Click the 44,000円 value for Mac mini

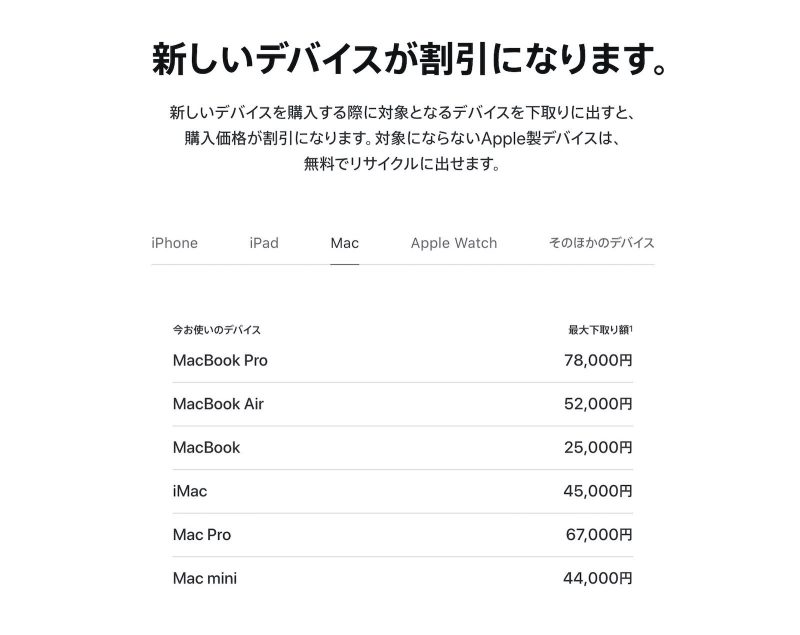tap(601, 578)
